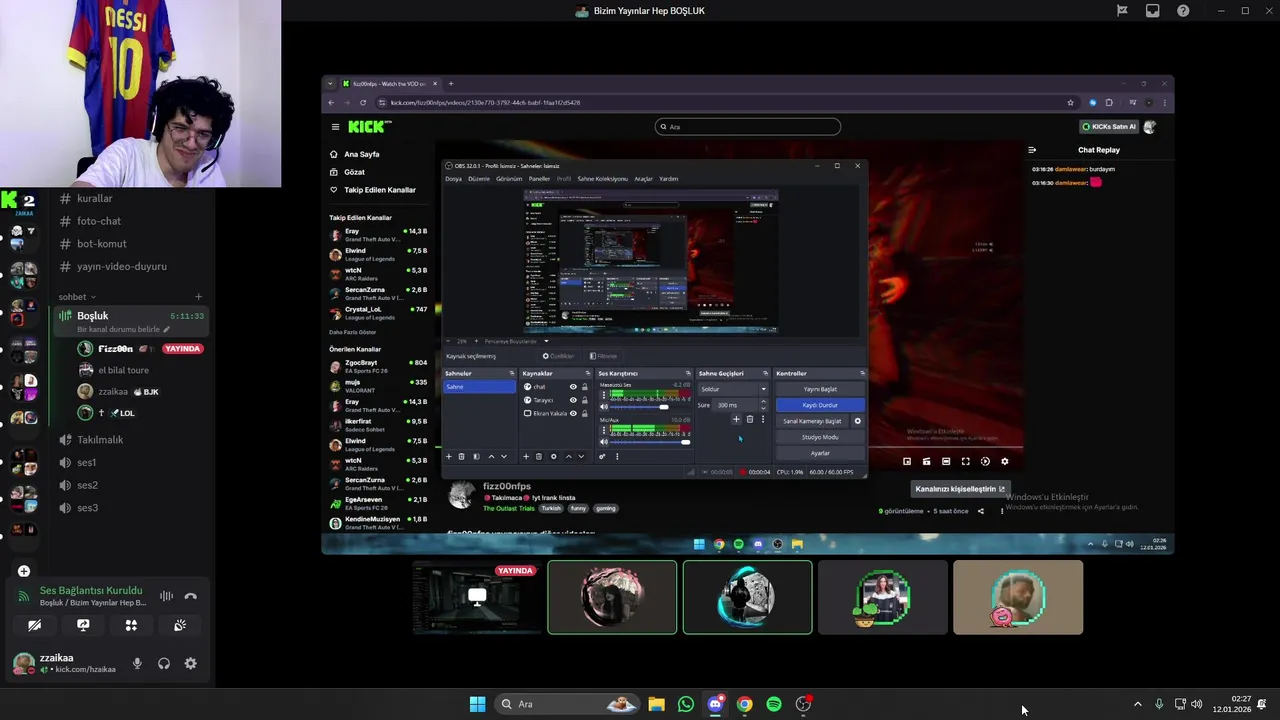Hide the Tarayıcı source eye icon
This screenshot has height=720, width=1280.
pyautogui.click(x=573, y=399)
